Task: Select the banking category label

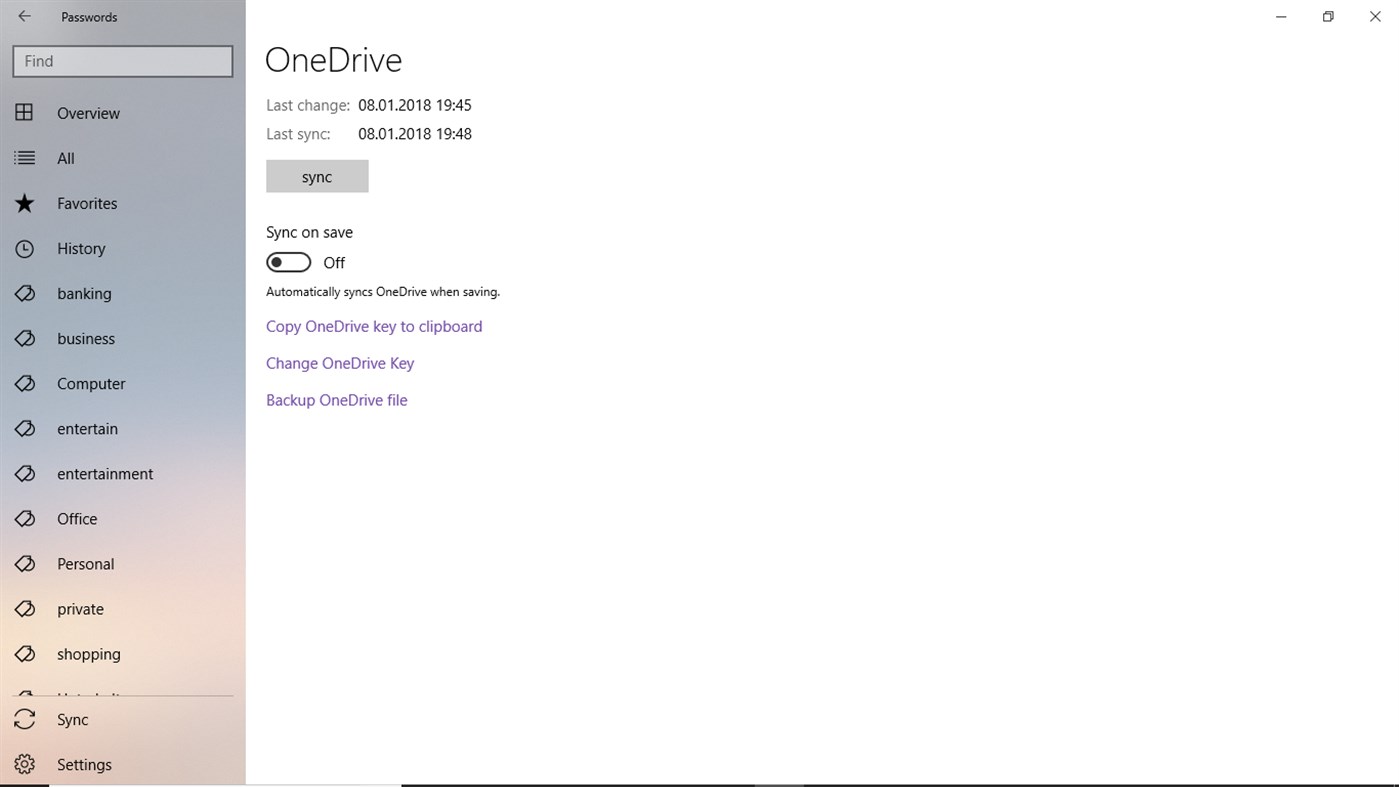Action: [x=84, y=293]
